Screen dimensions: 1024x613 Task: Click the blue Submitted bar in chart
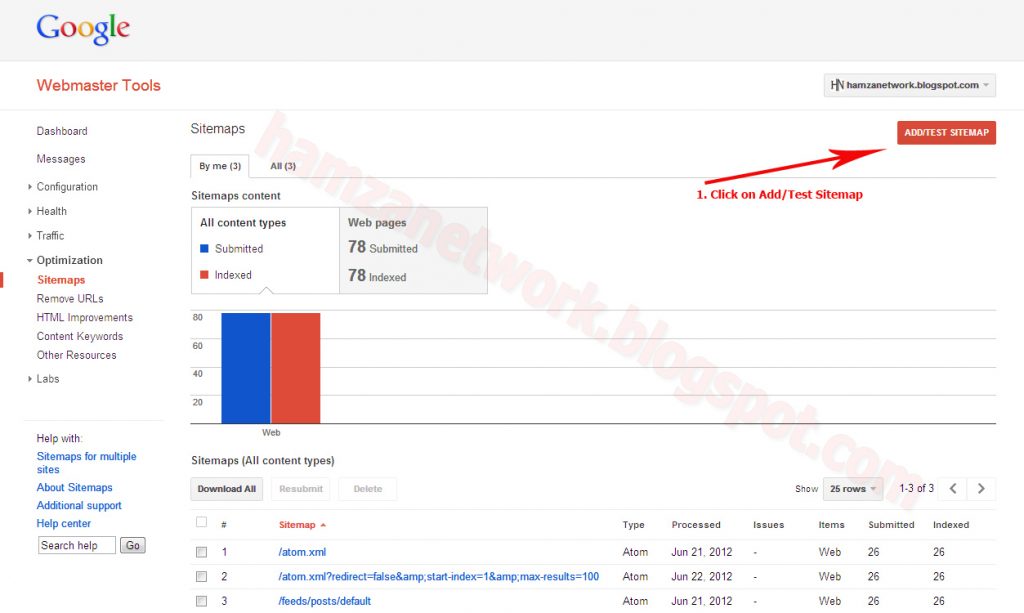tap(246, 368)
